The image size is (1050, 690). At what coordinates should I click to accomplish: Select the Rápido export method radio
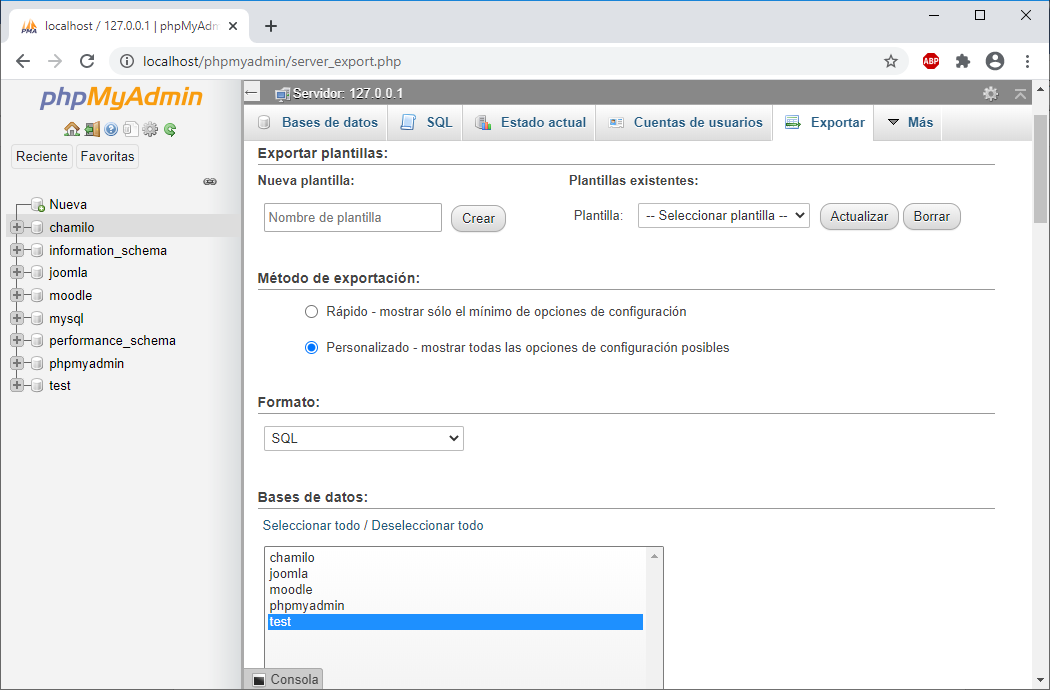[311, 311]
